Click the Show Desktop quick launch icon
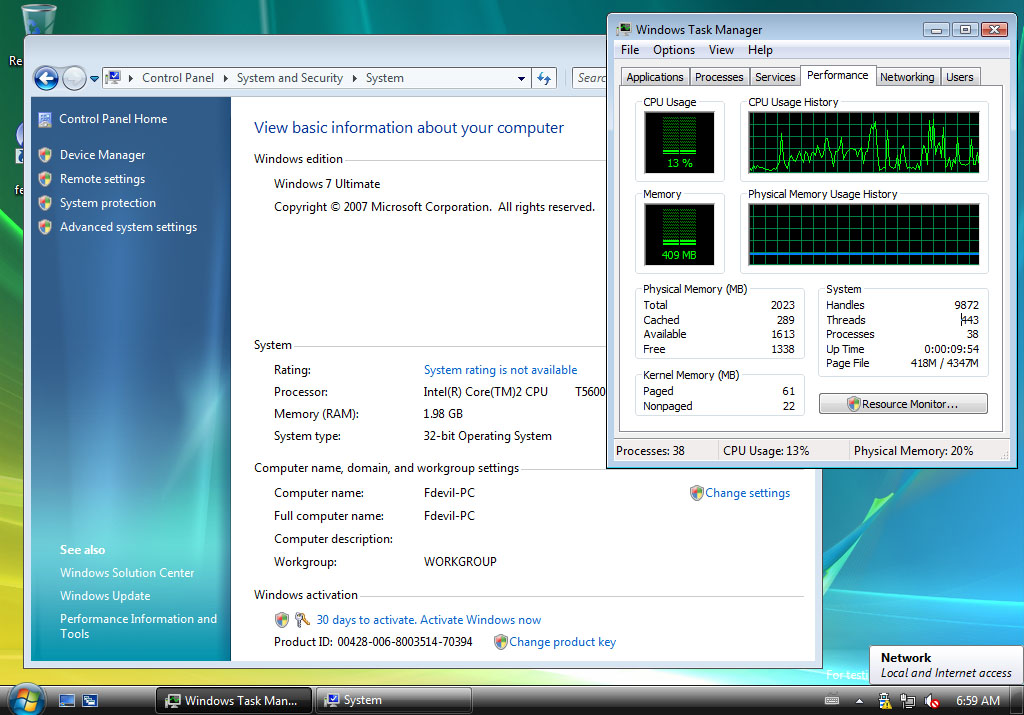 [67, 701]
